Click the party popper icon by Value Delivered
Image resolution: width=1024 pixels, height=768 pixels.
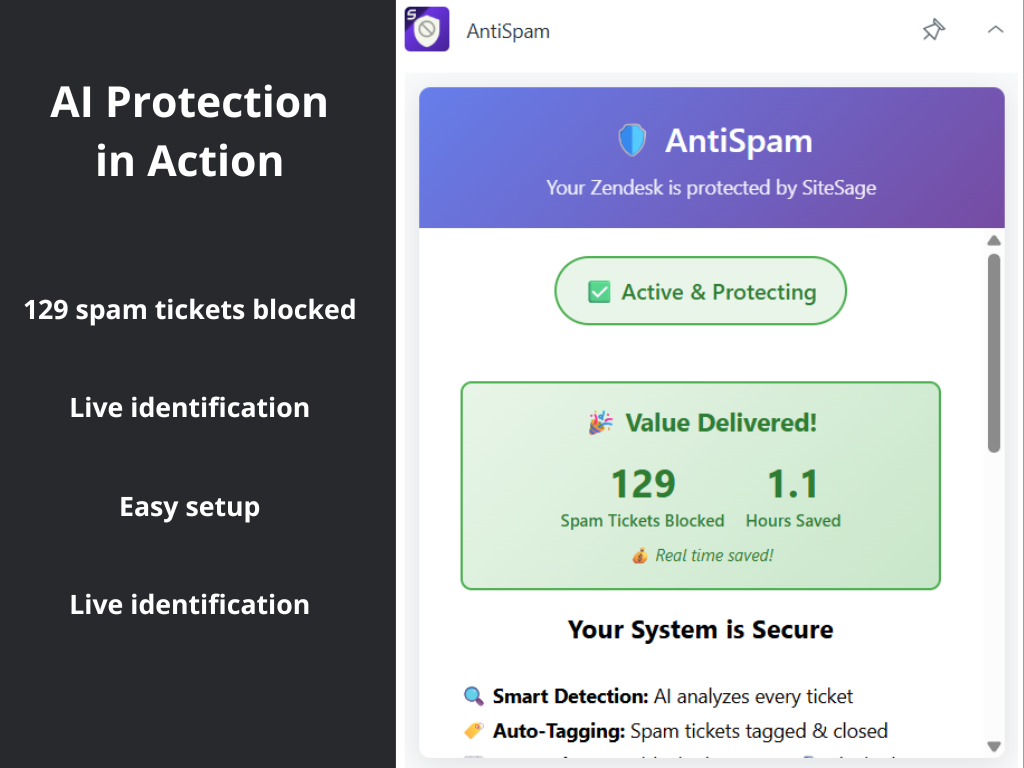[x=601, y=423]
